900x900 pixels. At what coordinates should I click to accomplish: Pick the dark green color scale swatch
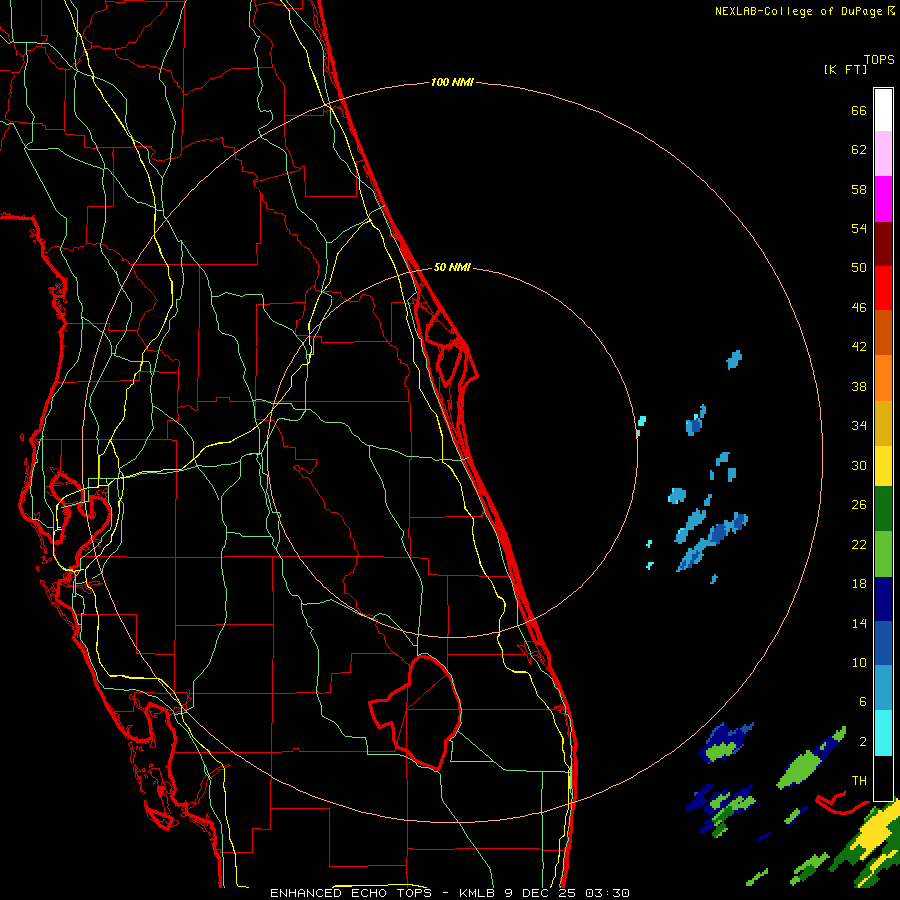tap(883, 509)
